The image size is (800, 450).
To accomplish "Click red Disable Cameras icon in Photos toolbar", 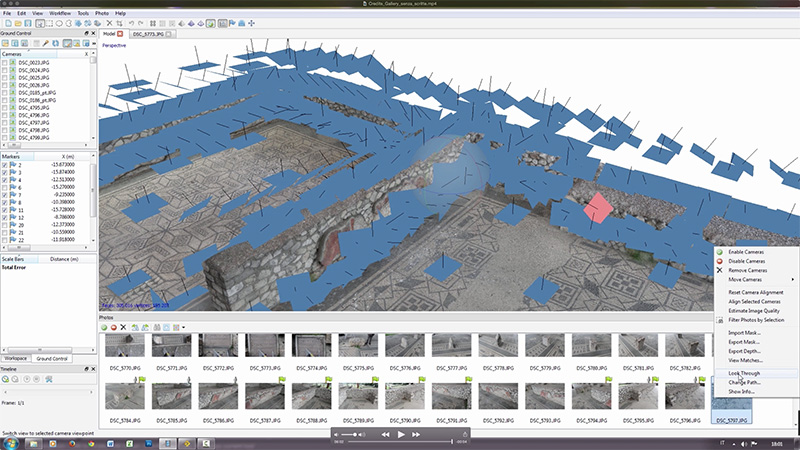I will (x=114, y=327).
